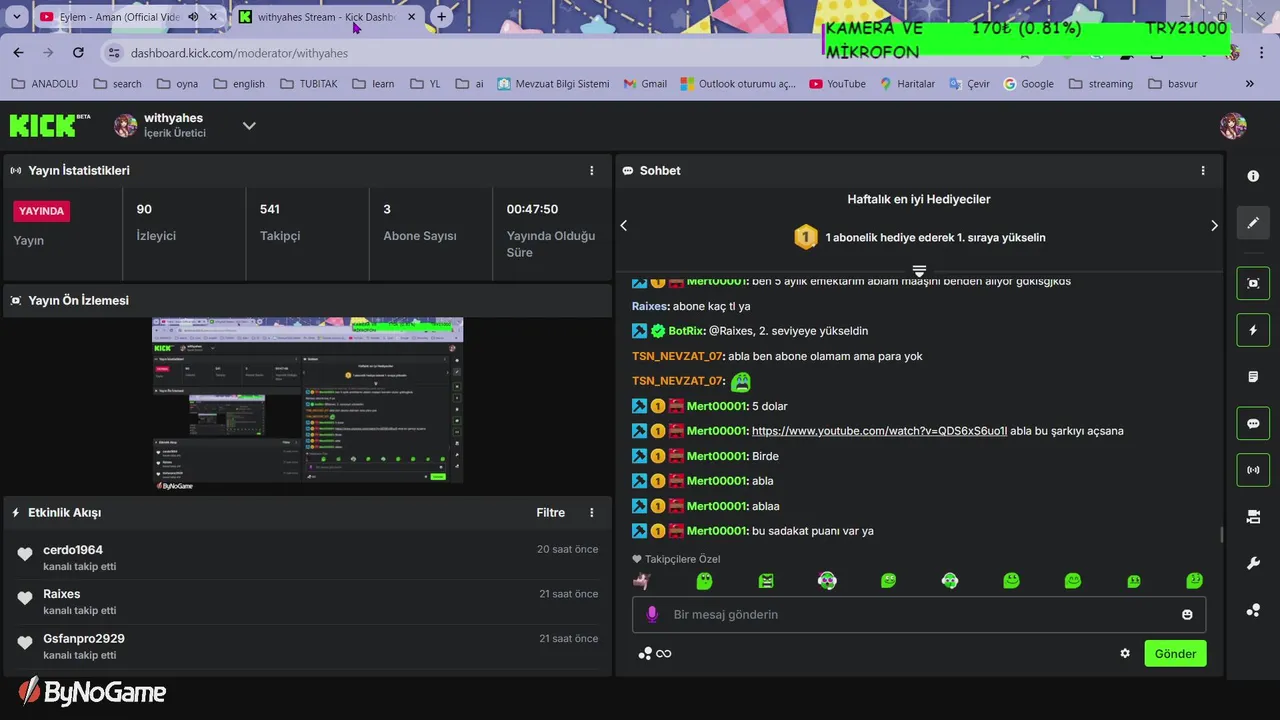Click the browser address bar URL
Image resolution: width=1280 pixels, height=720 pixels.
(239, 53)
